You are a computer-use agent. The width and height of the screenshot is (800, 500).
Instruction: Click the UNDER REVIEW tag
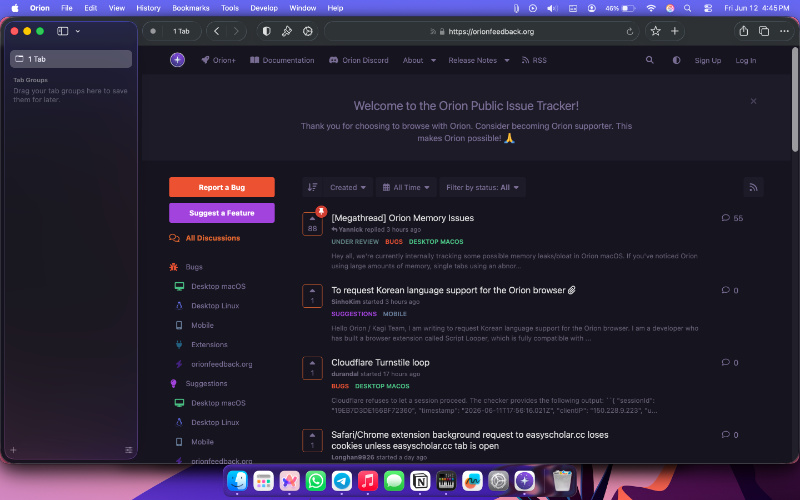click(355, 242)
